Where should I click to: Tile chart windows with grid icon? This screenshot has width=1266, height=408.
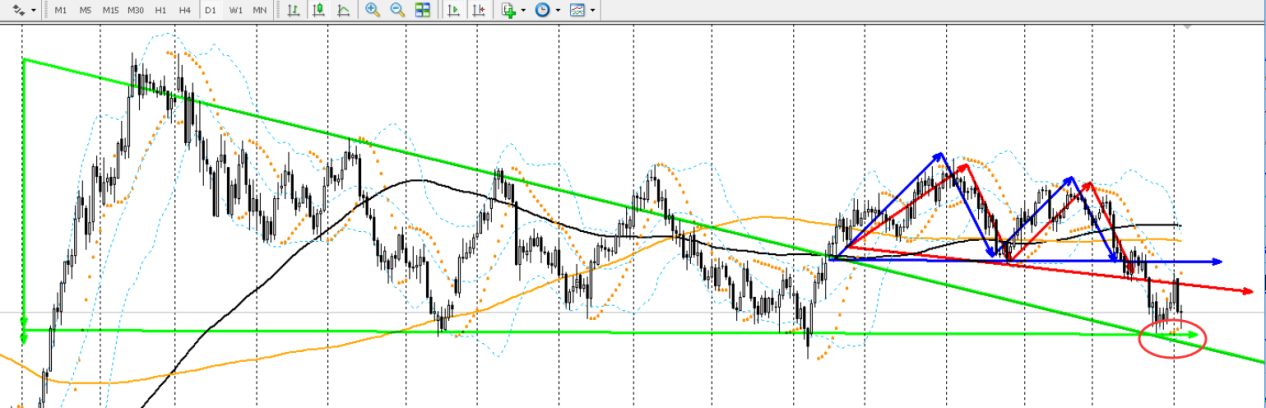coord(422,10)
